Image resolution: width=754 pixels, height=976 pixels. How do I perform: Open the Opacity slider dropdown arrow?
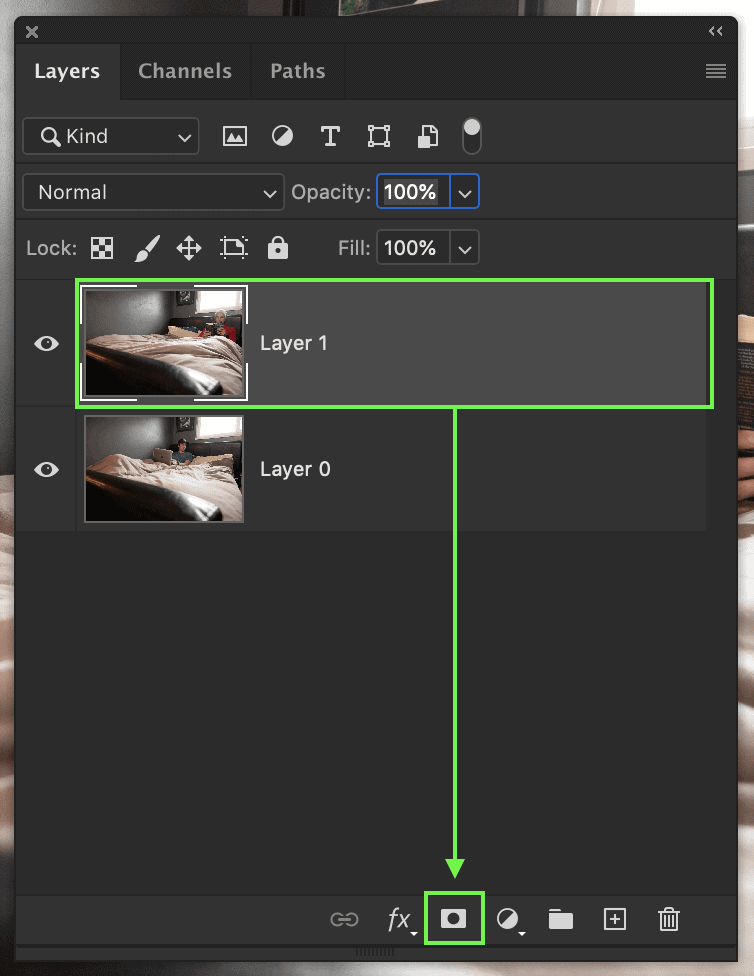pos(464,192)
